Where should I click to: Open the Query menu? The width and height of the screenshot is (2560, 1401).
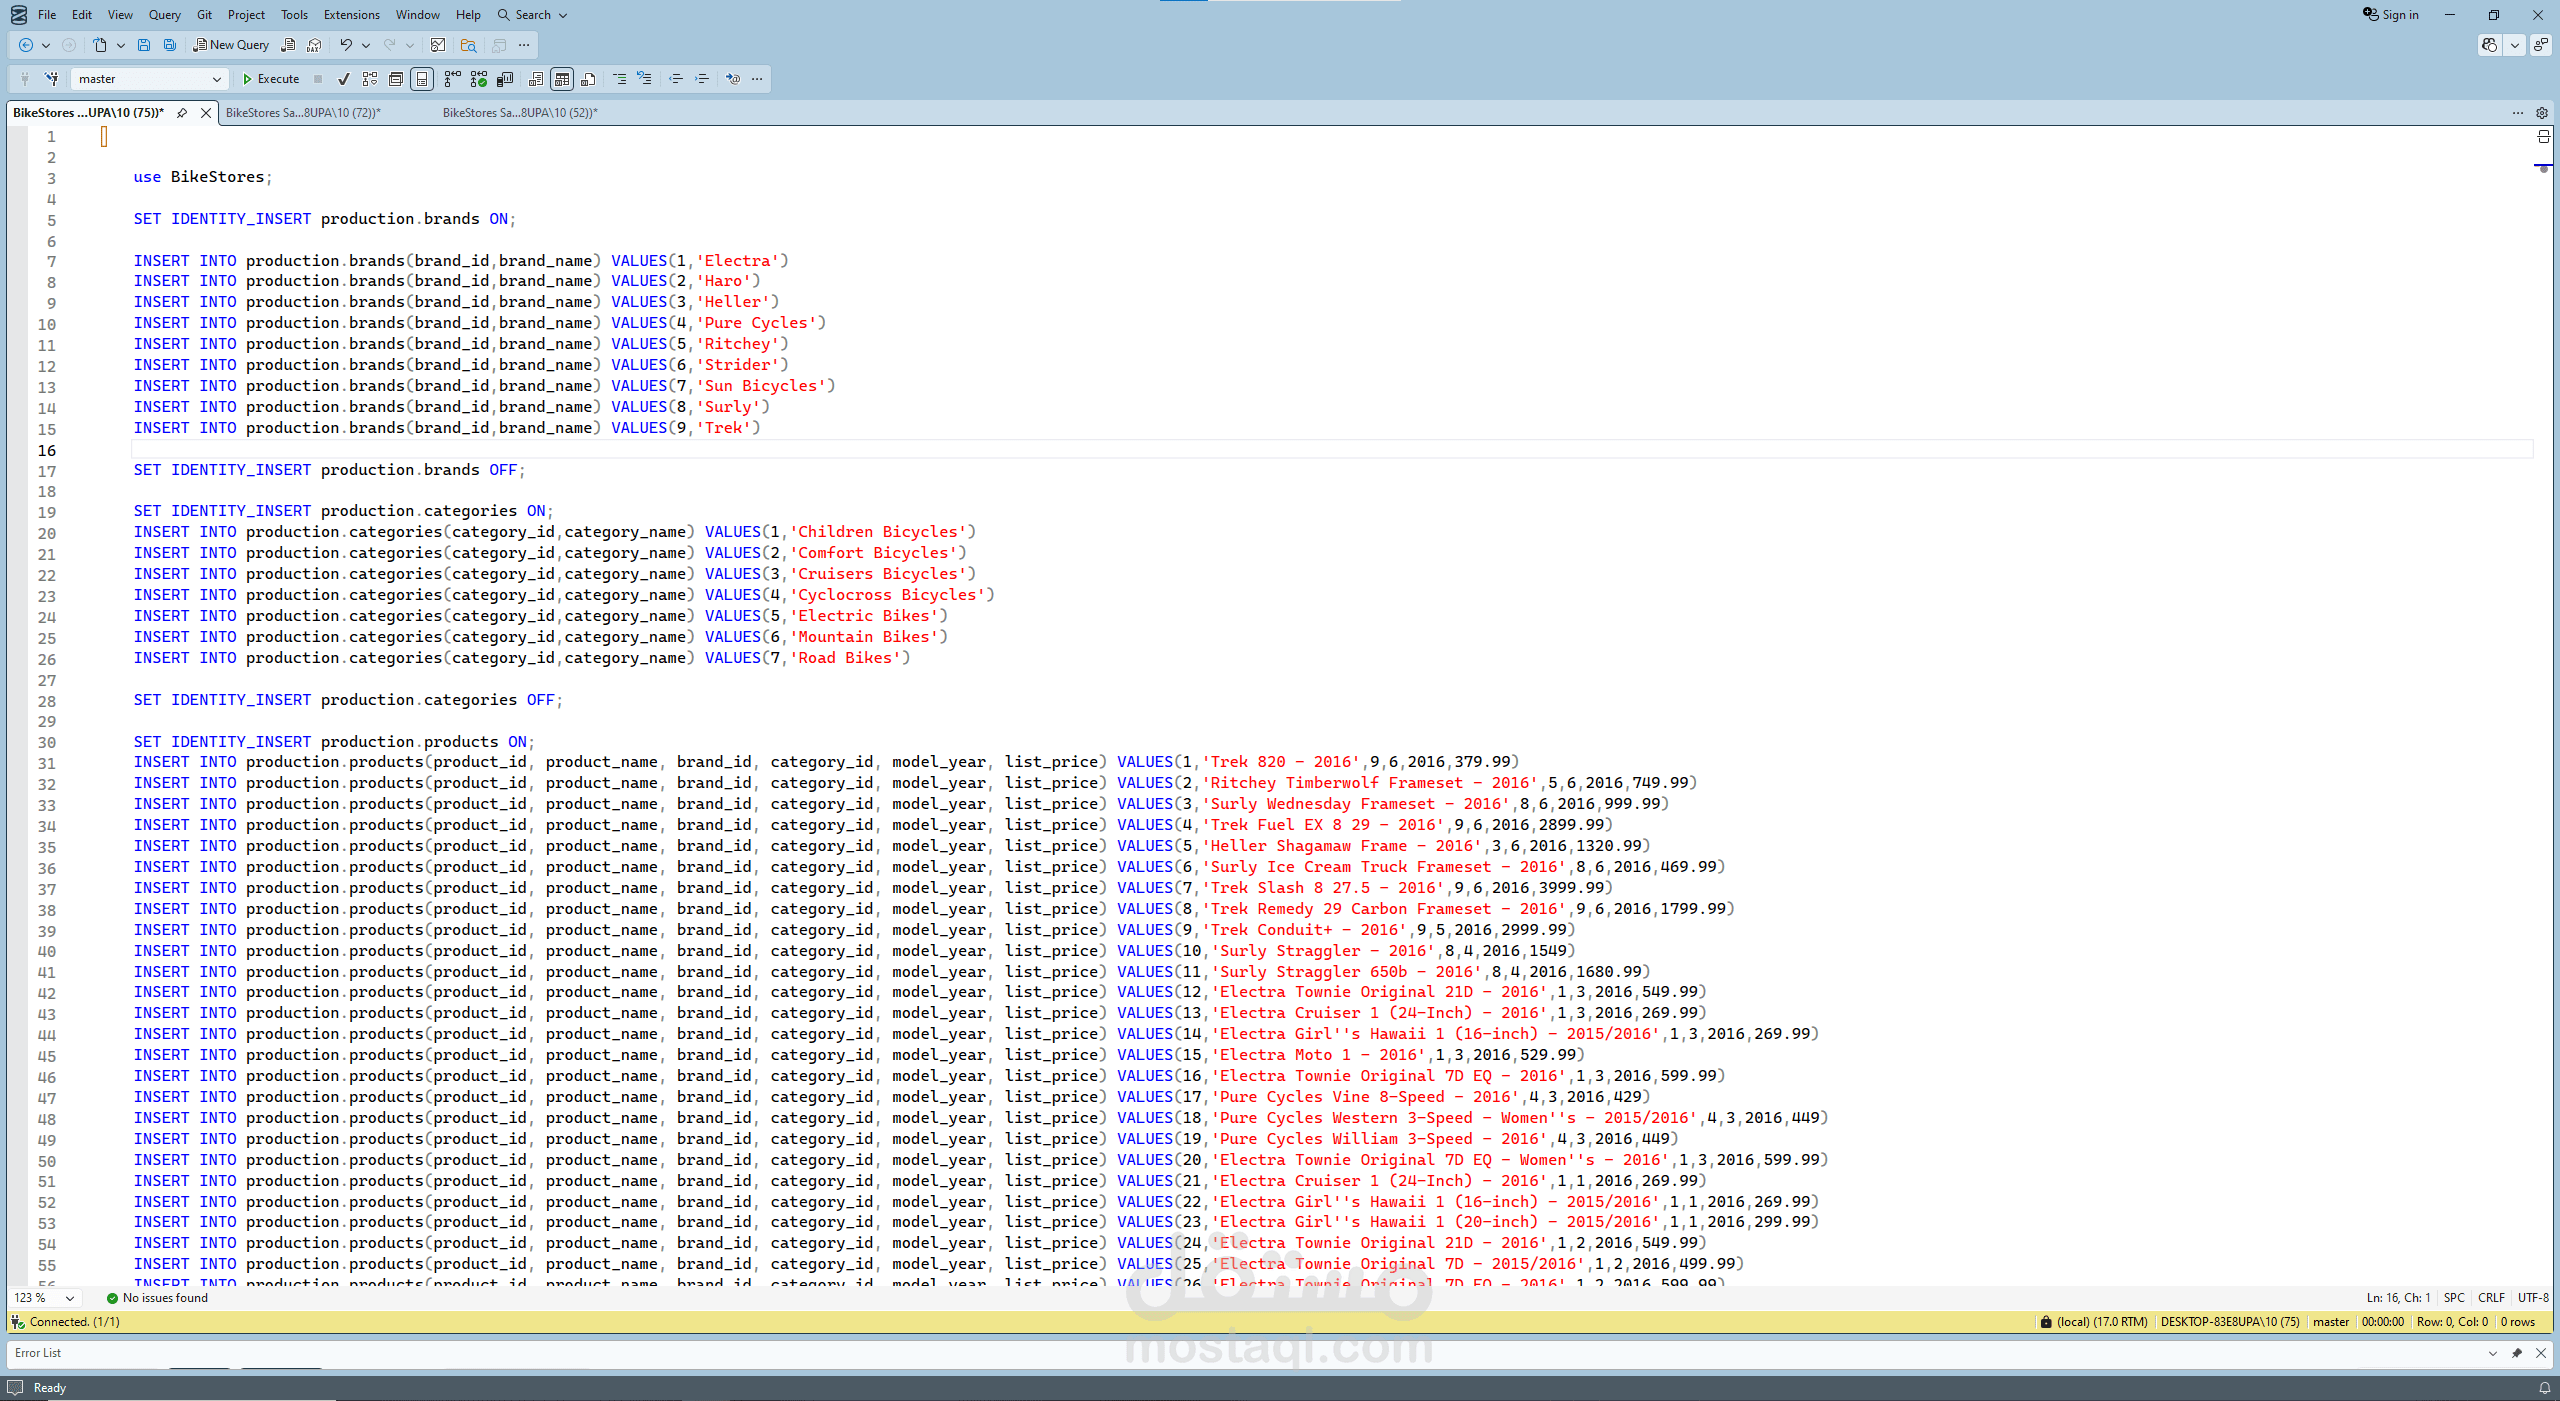(x=164, y=14)
